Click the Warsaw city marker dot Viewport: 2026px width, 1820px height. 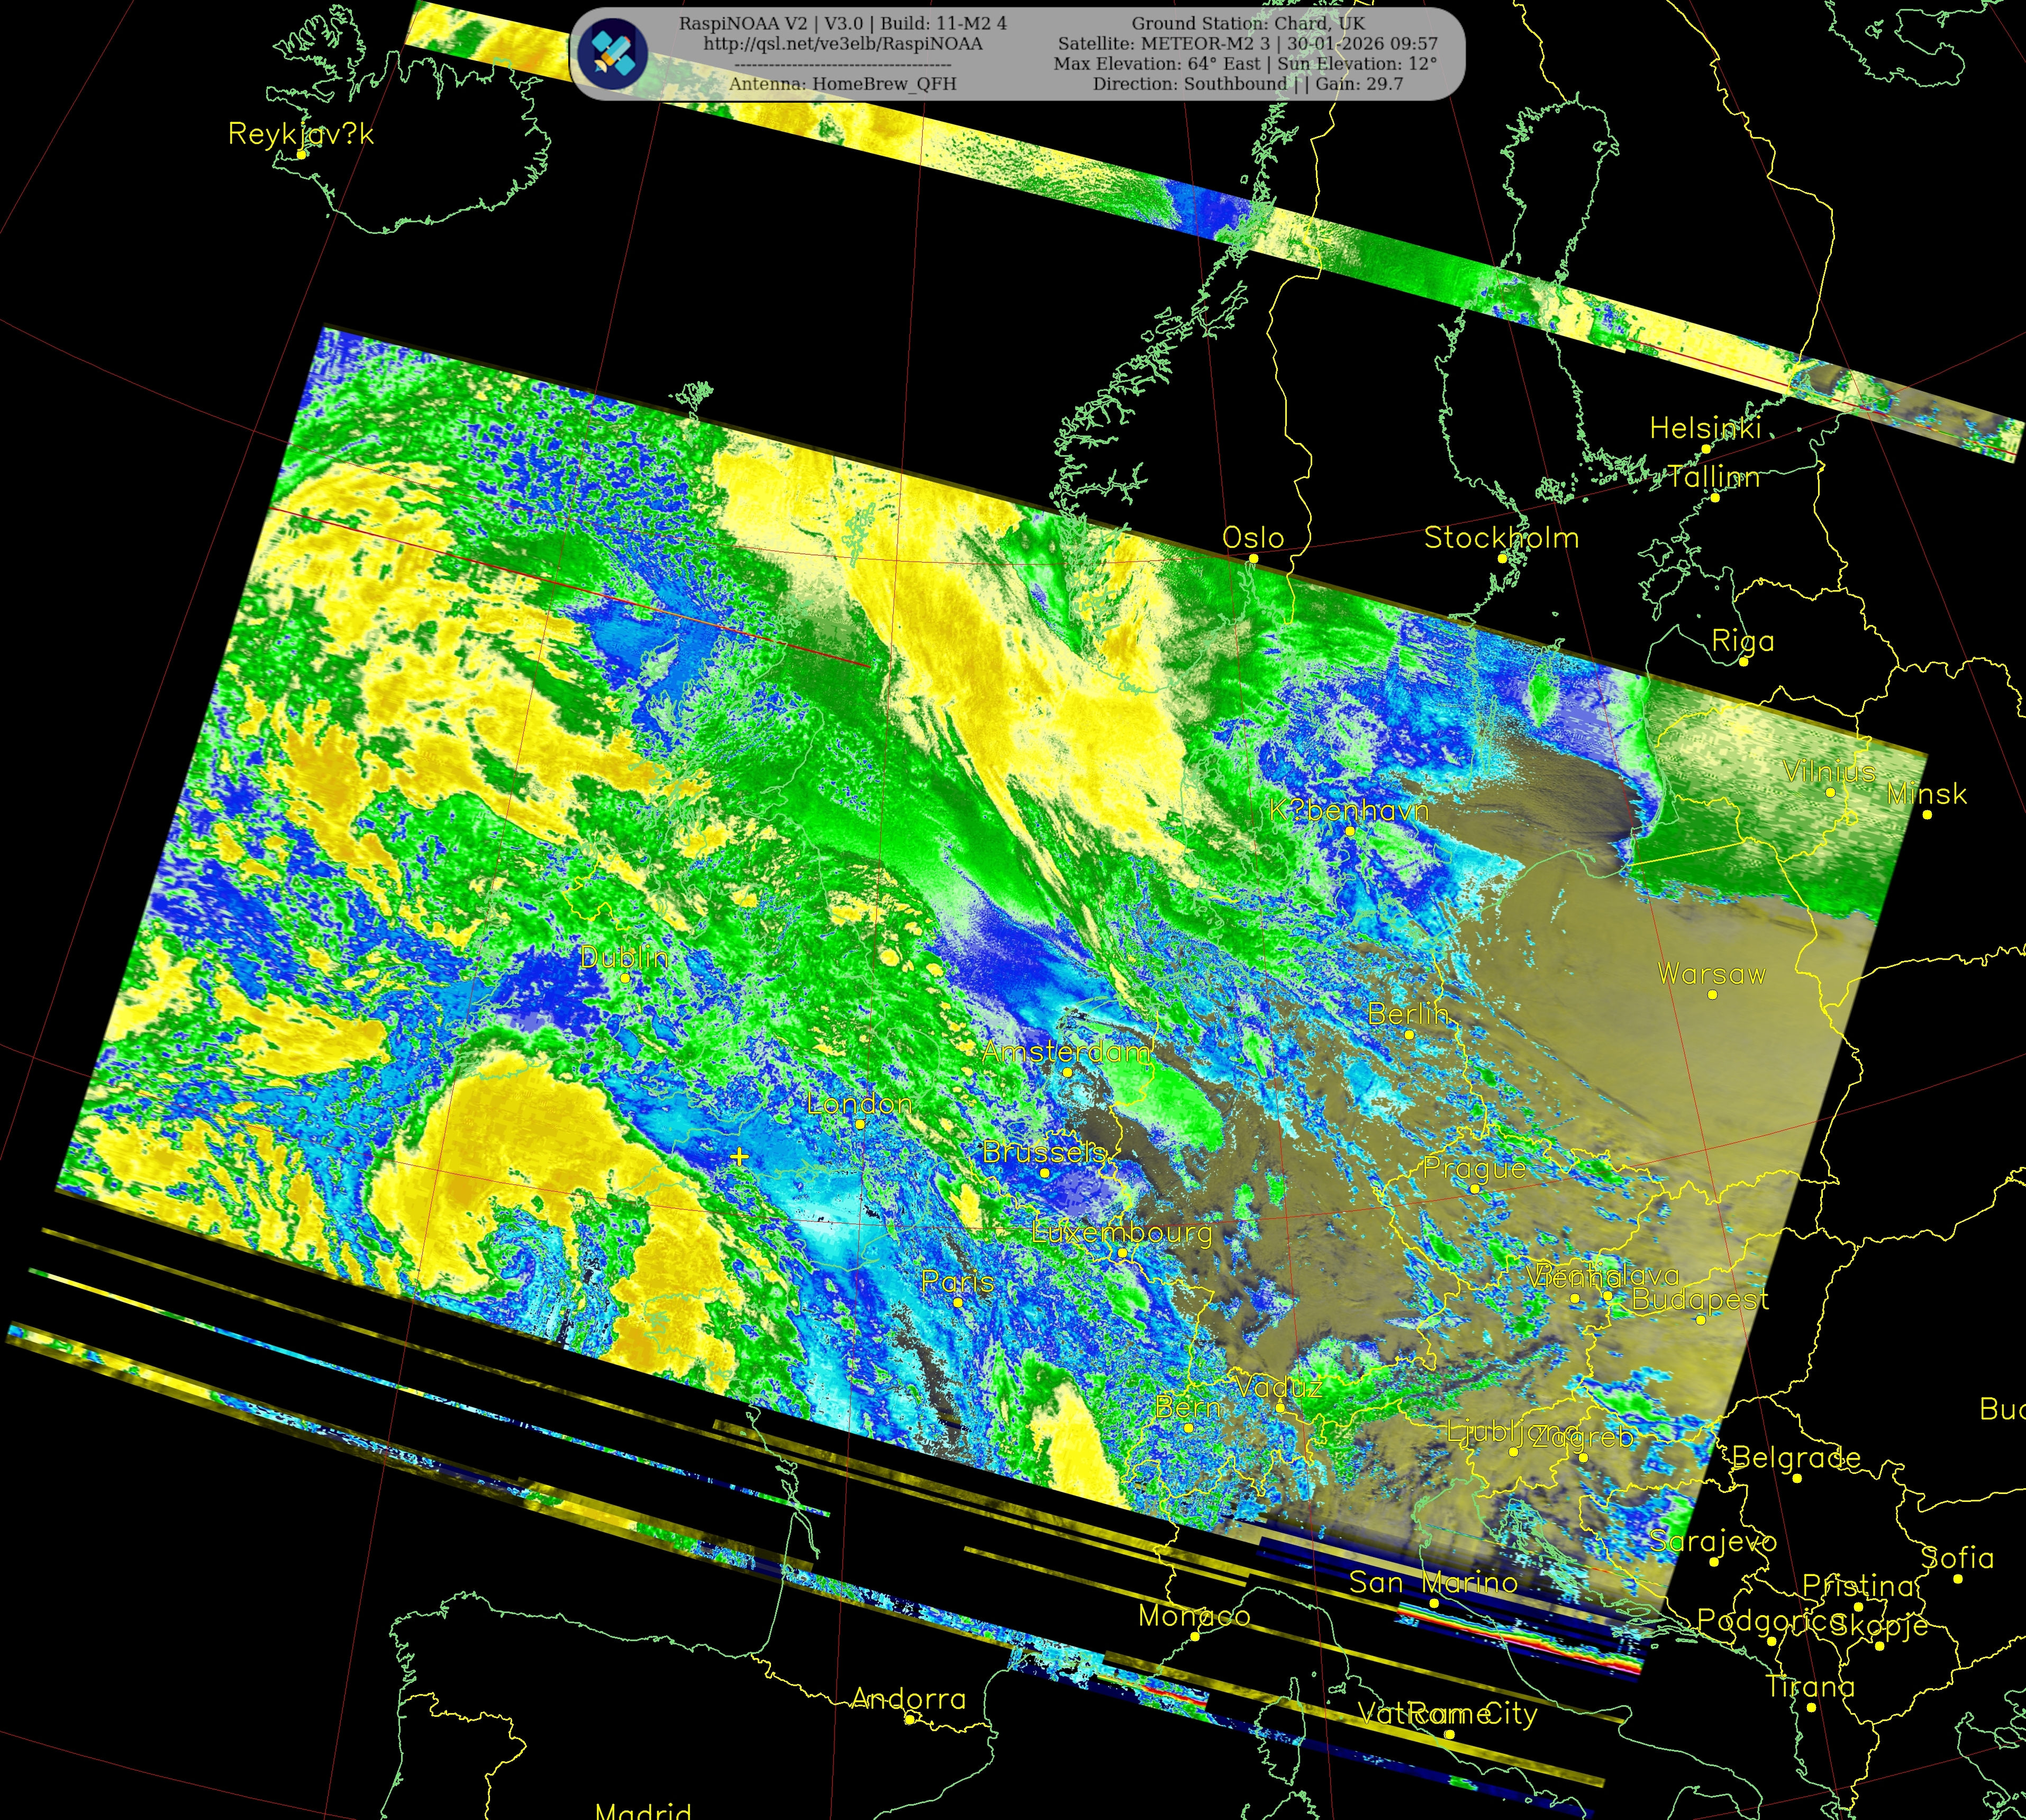[1712, 995]
